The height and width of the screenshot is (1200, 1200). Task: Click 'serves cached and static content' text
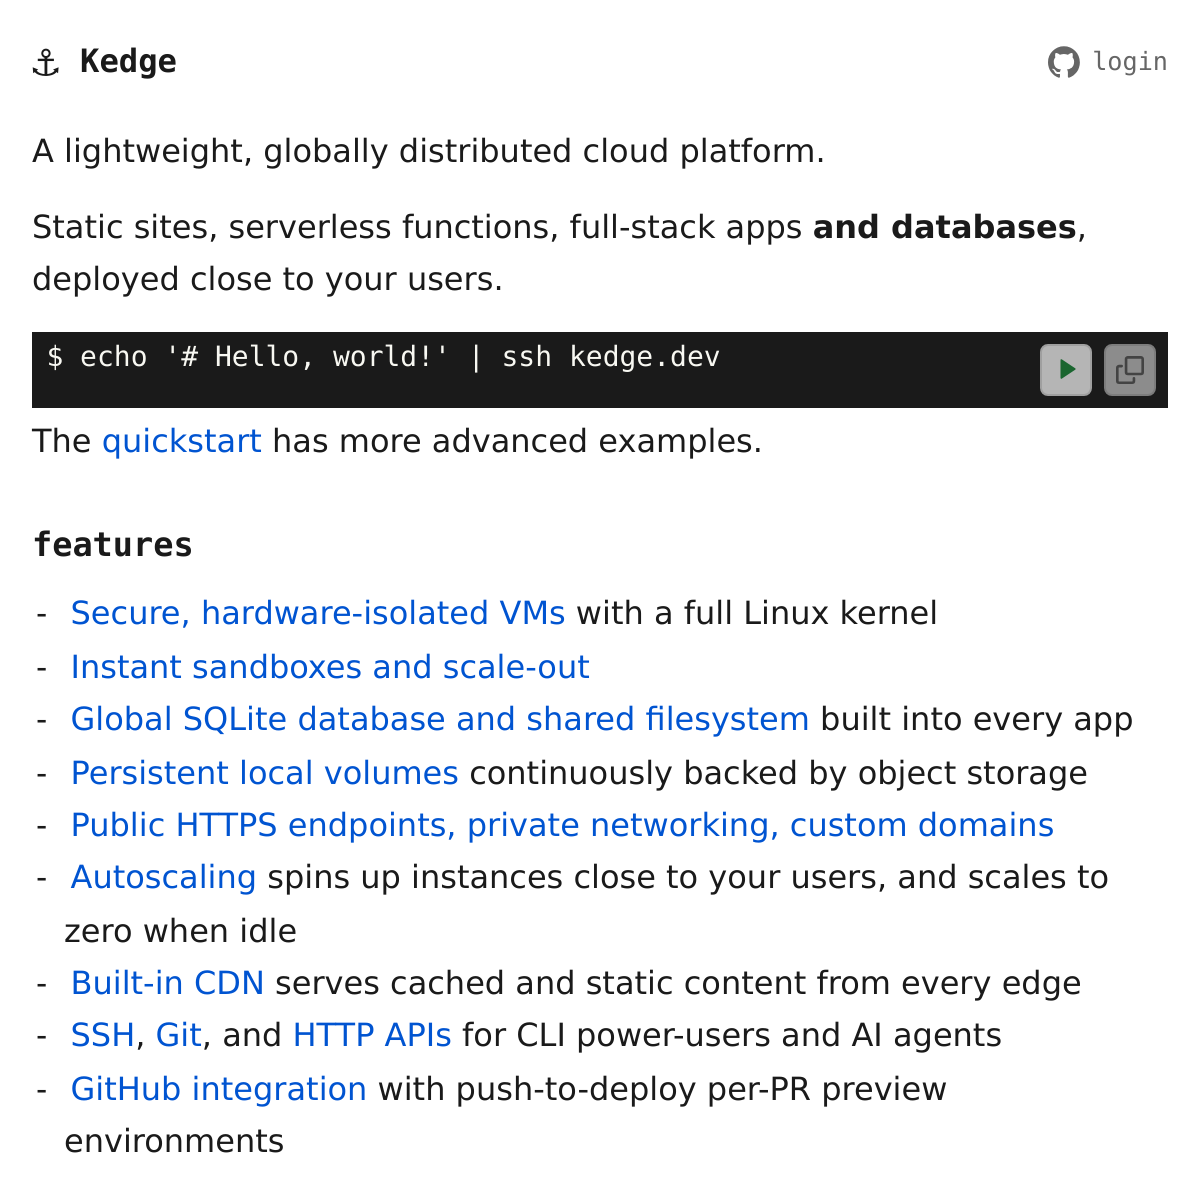click(x=540, y=983)
